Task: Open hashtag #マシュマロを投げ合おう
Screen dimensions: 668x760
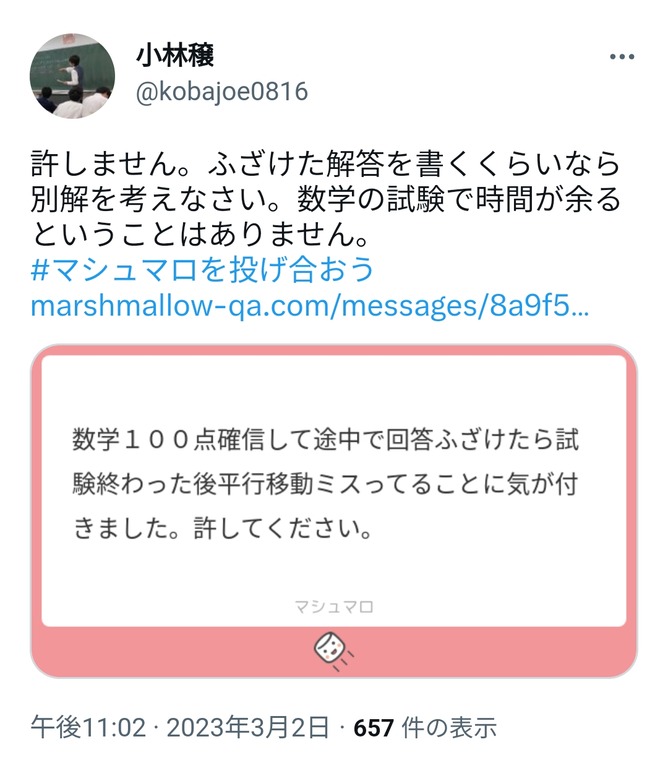Action: [202, 270]
